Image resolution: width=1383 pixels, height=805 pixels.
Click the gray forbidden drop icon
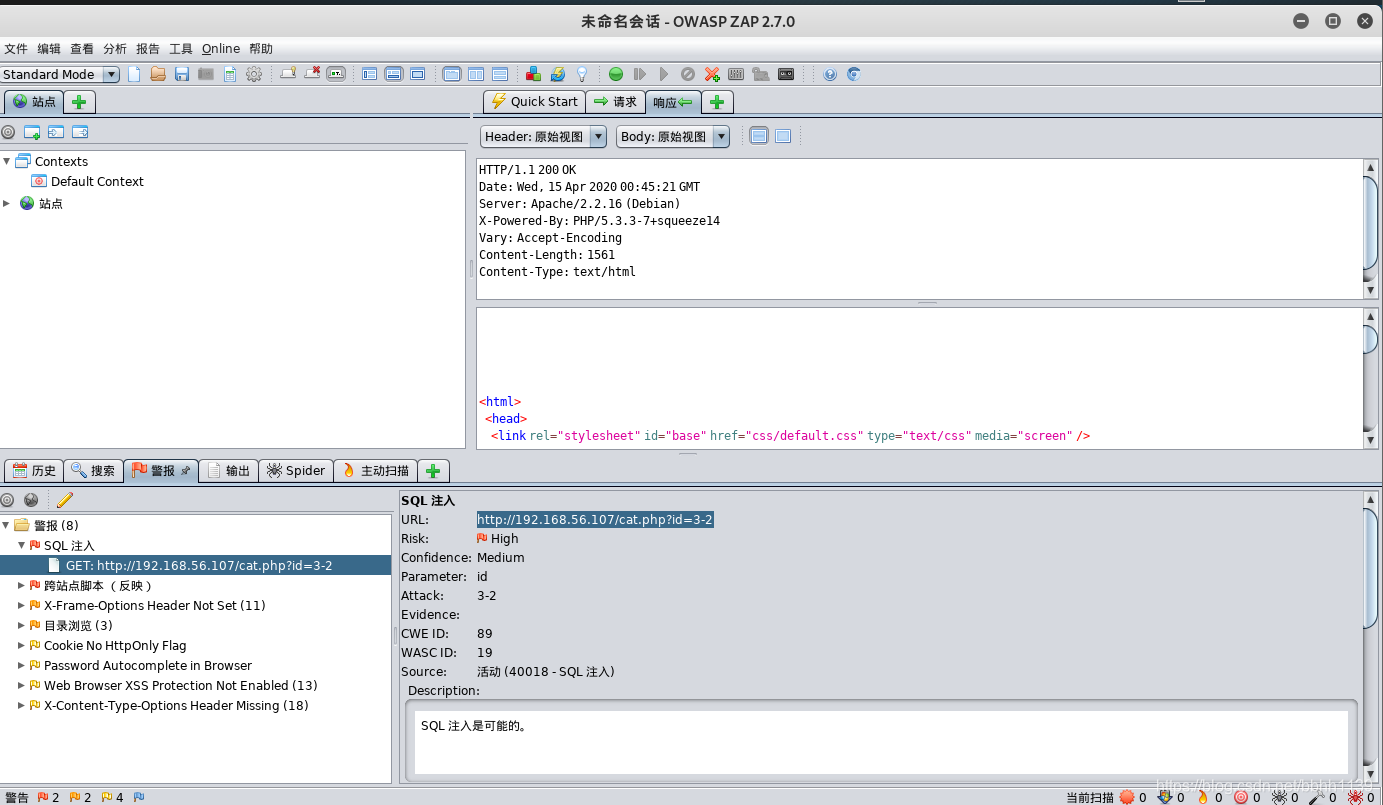point(688,74)
